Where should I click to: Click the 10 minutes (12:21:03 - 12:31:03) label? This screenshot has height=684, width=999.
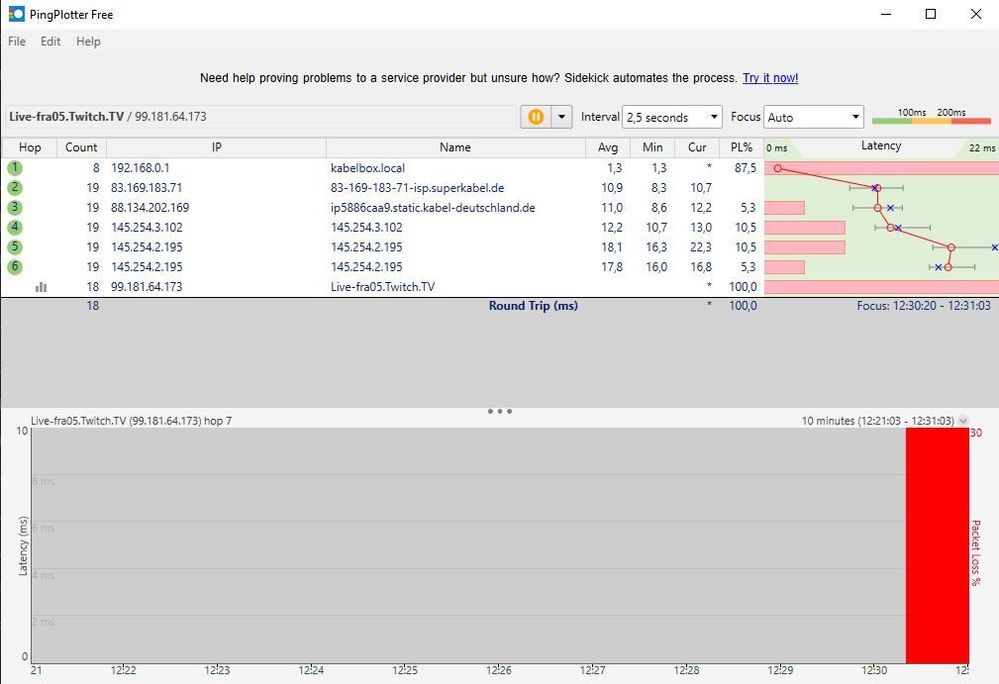coord(878,421)
